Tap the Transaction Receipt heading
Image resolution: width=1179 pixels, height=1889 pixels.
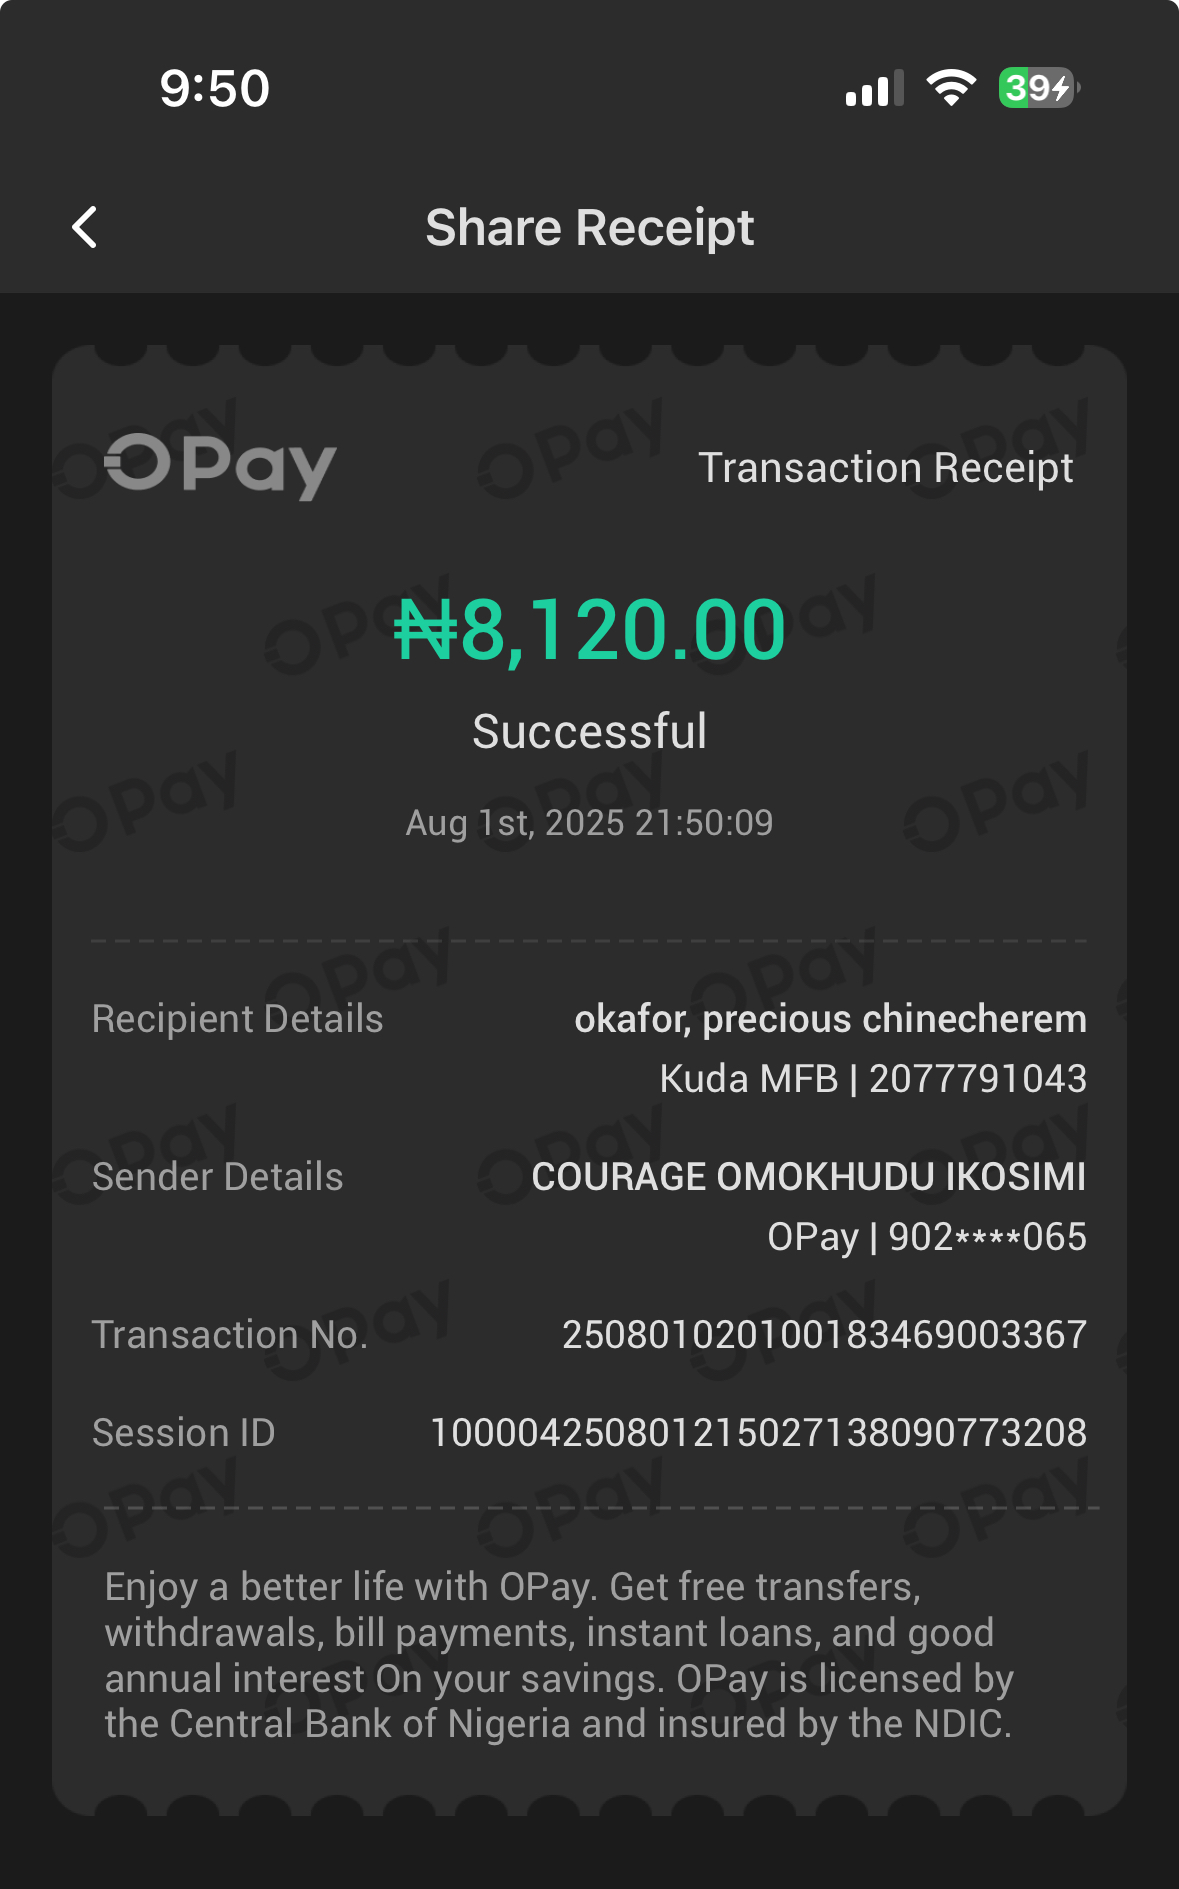pos(885,468)
